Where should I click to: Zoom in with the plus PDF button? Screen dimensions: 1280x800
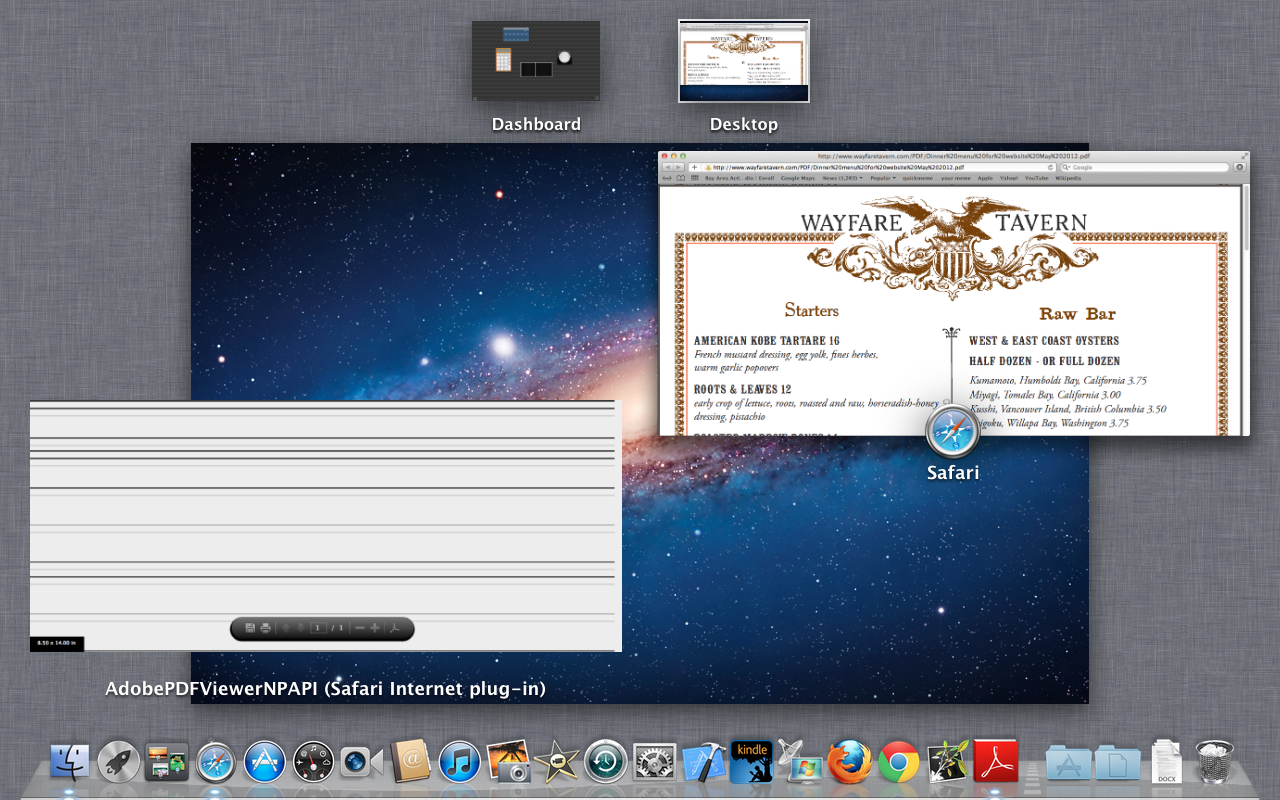tap(375, 628)
